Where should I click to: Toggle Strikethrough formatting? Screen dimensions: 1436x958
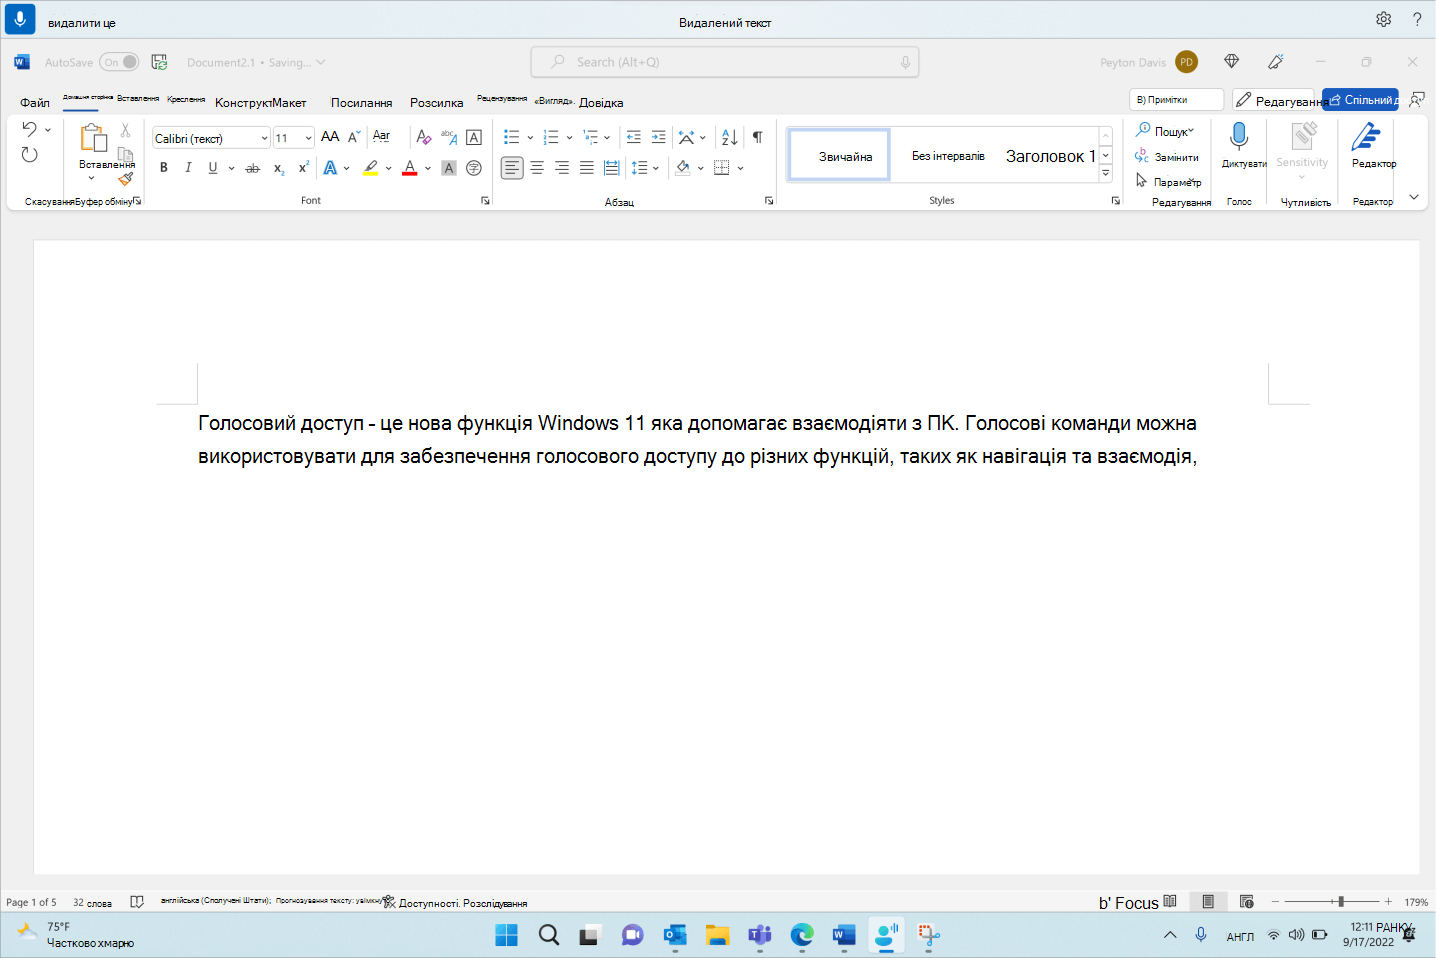coord(253,168)
